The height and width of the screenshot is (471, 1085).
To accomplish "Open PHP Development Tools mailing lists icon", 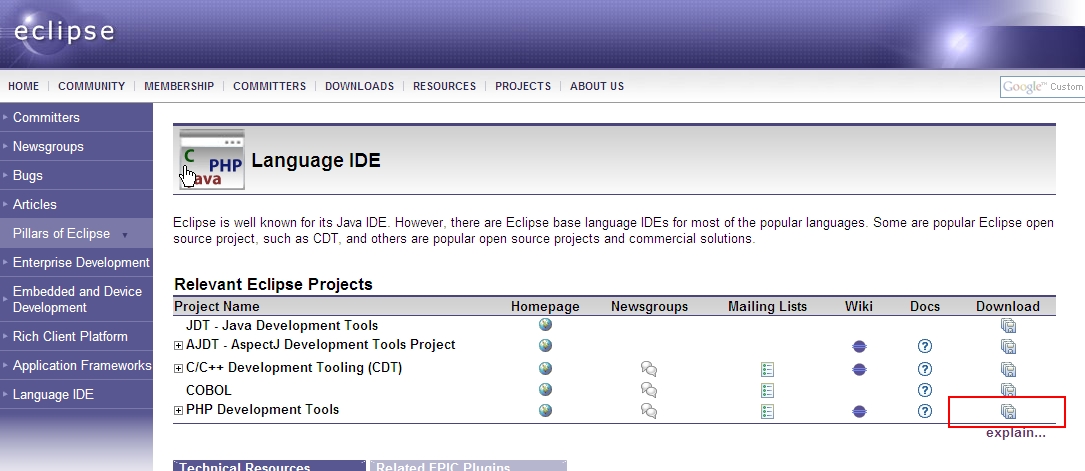I will (767, 412).
